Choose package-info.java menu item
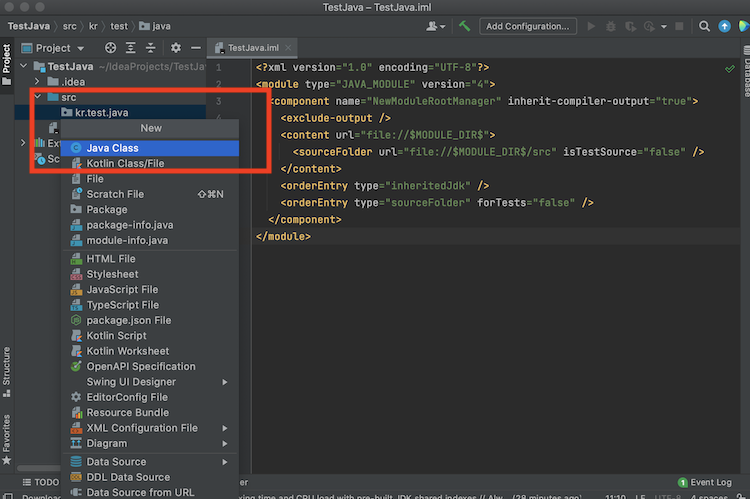 (x=150, y=225)
